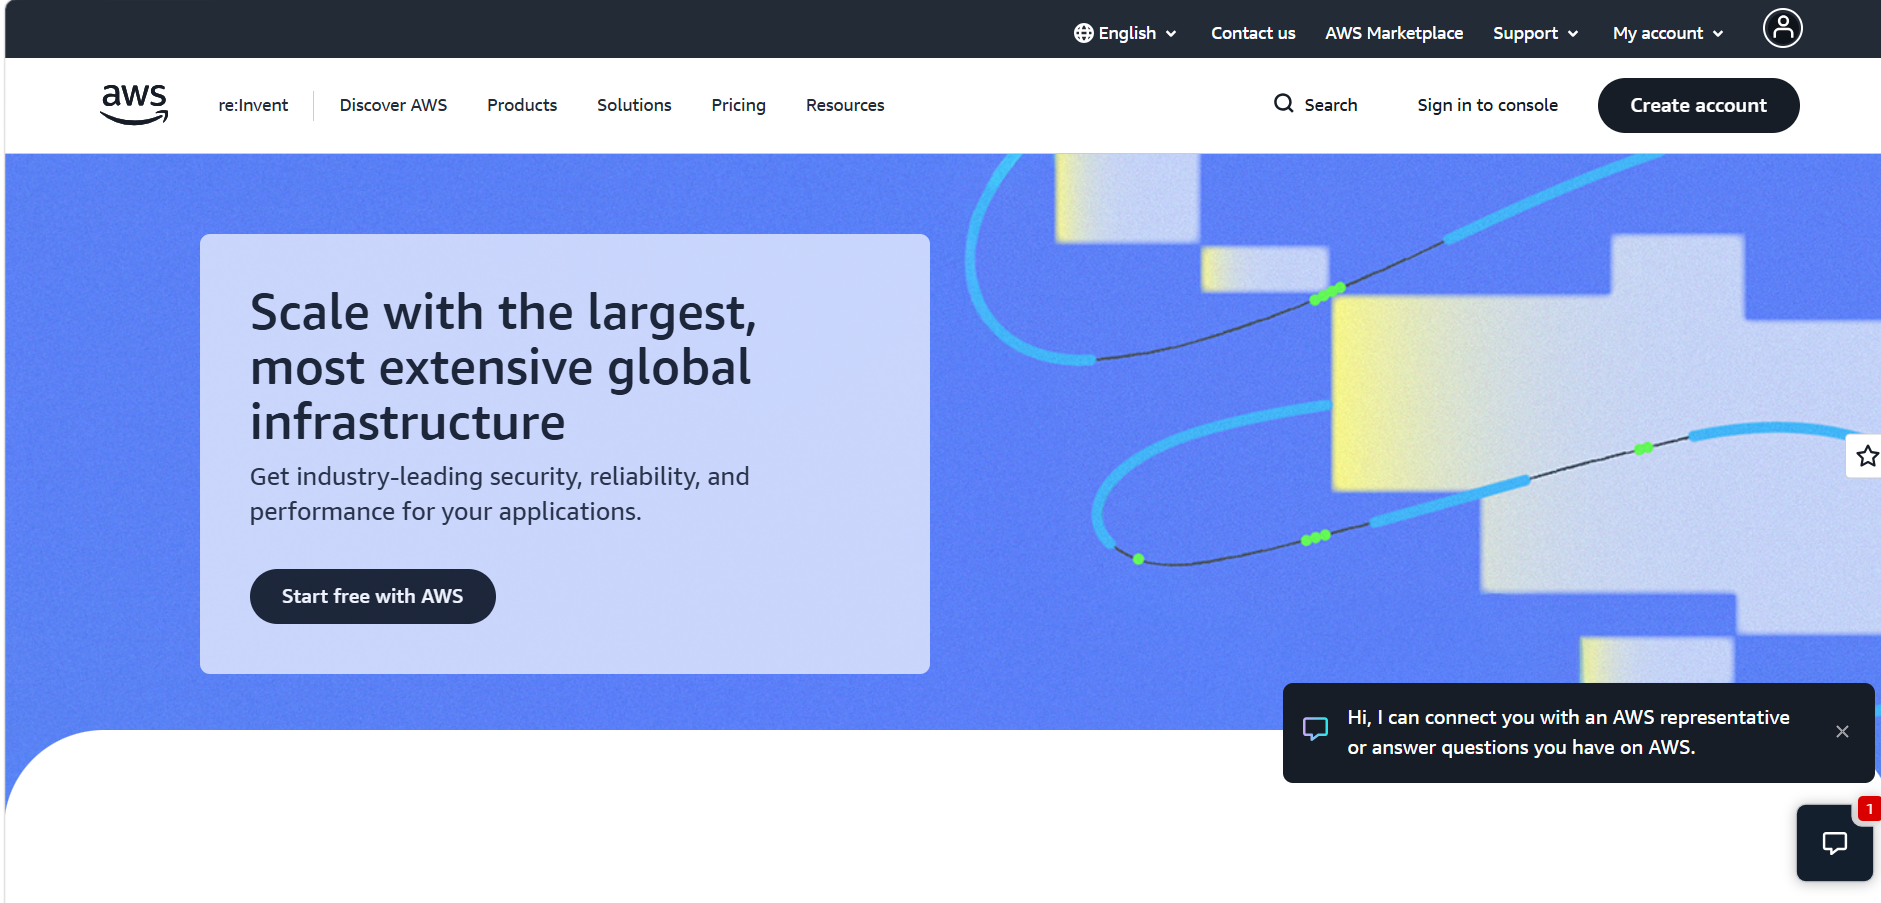
Task: Click the globe language icon
Action: point(1083,33)
